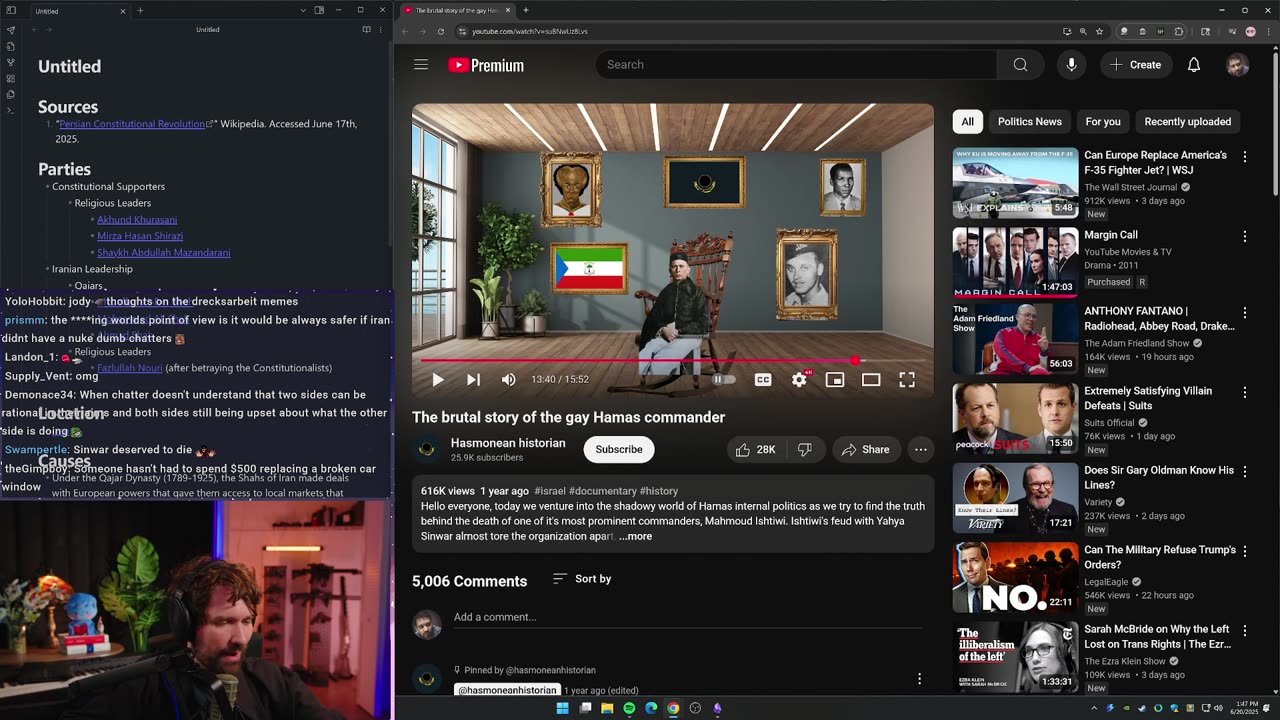
Task: Select the All filter chip
Action: pyautogui.click(x=968, y=122)
